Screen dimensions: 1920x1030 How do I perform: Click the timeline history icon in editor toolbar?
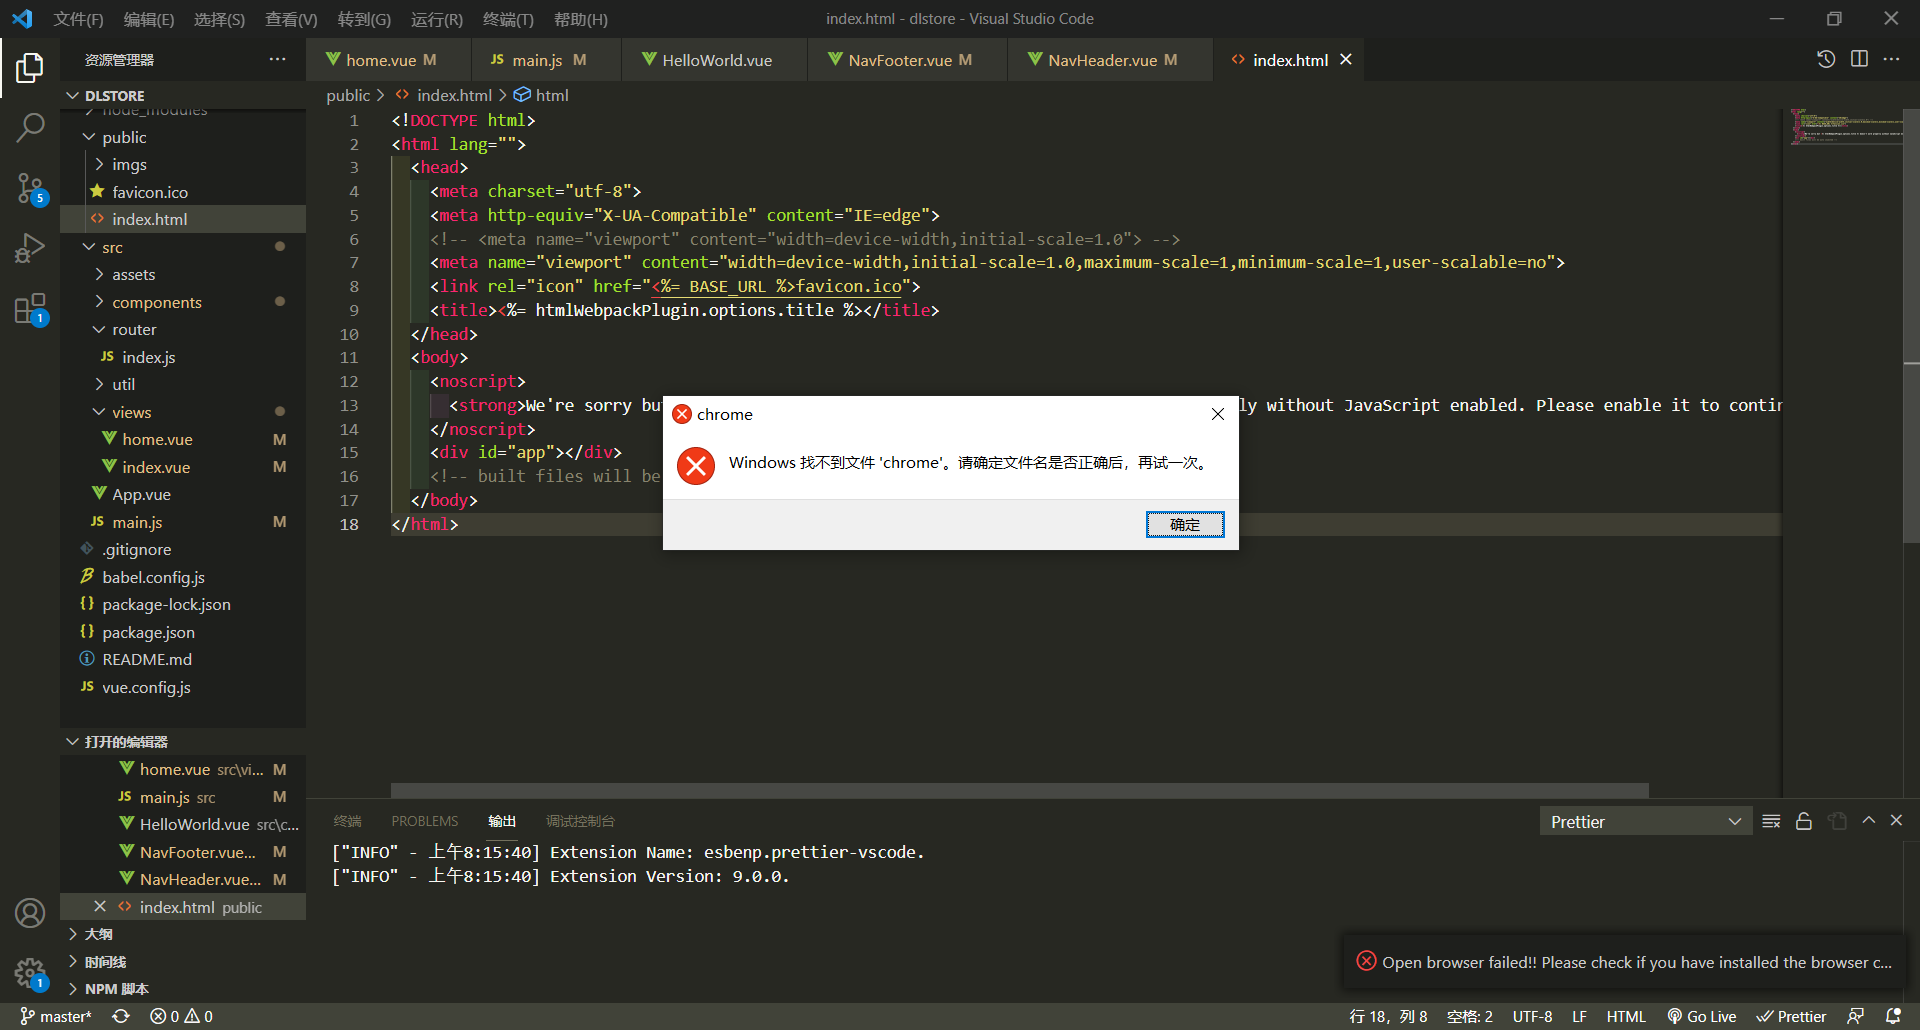(1826, 59)
